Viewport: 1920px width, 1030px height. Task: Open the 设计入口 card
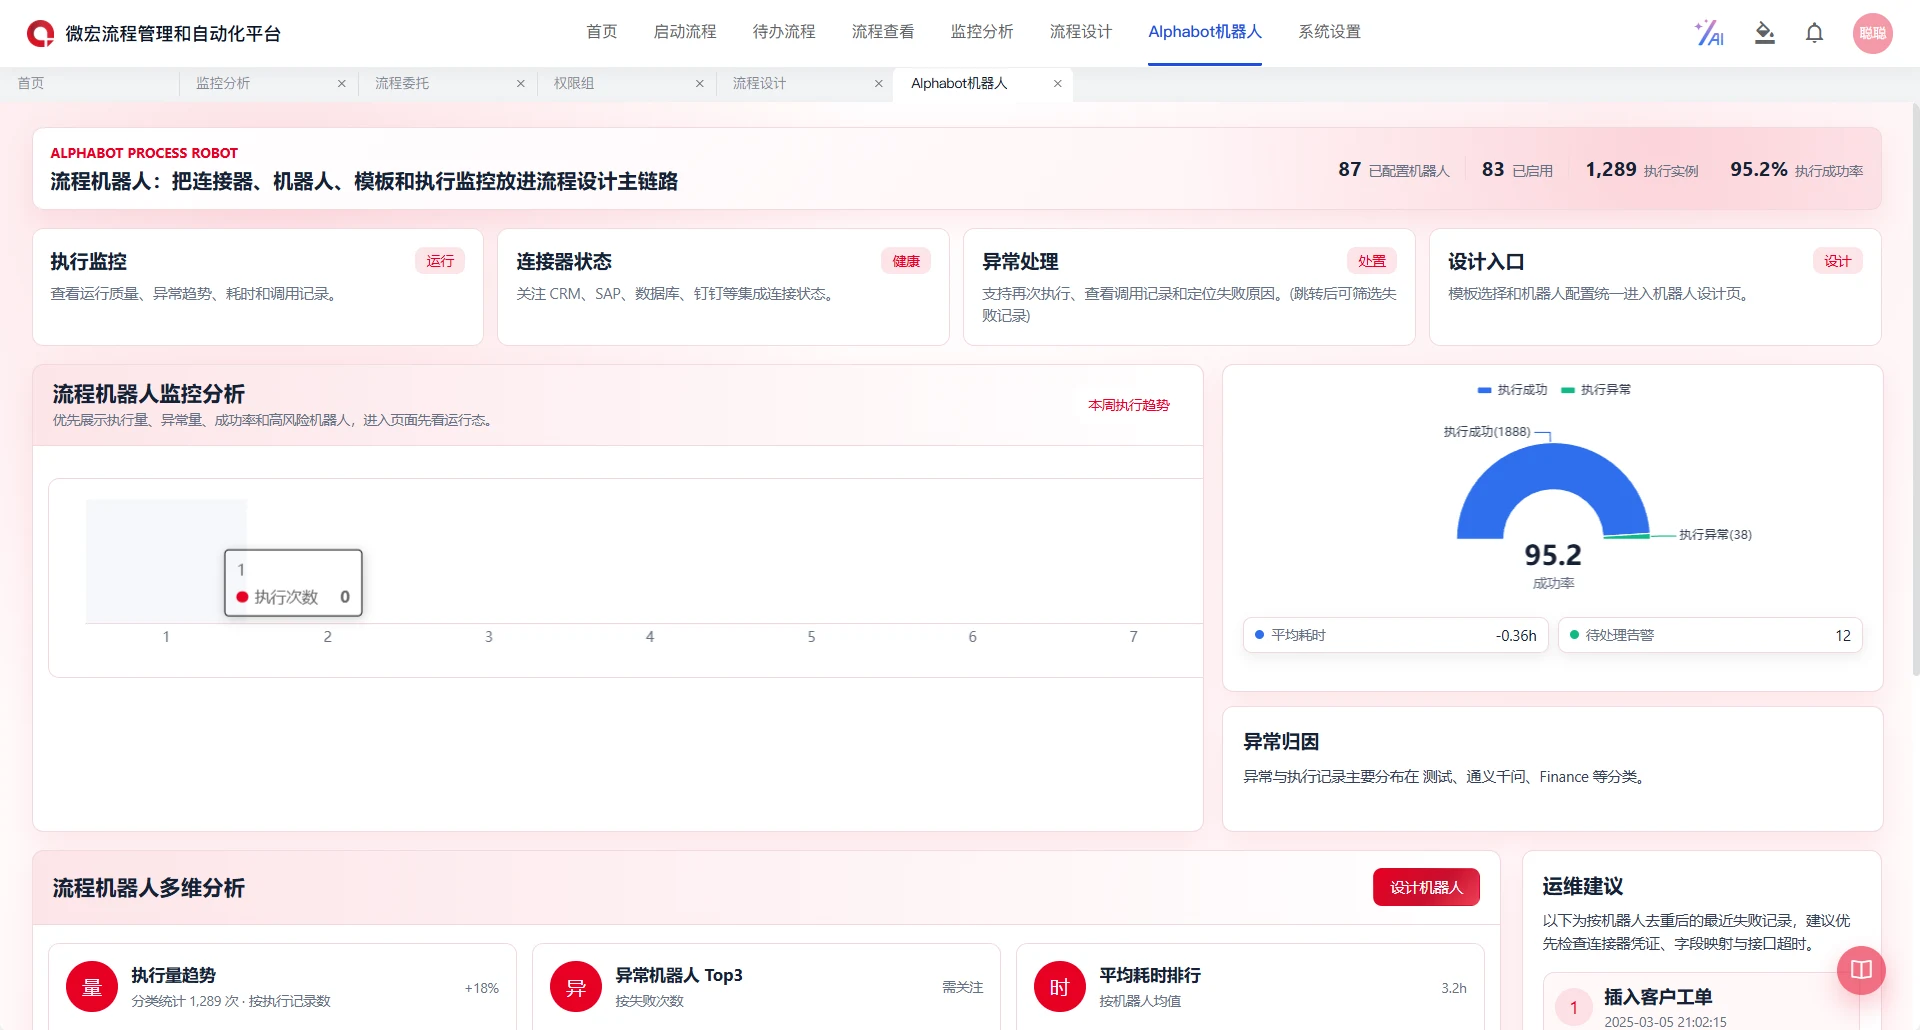point(1655,287)
